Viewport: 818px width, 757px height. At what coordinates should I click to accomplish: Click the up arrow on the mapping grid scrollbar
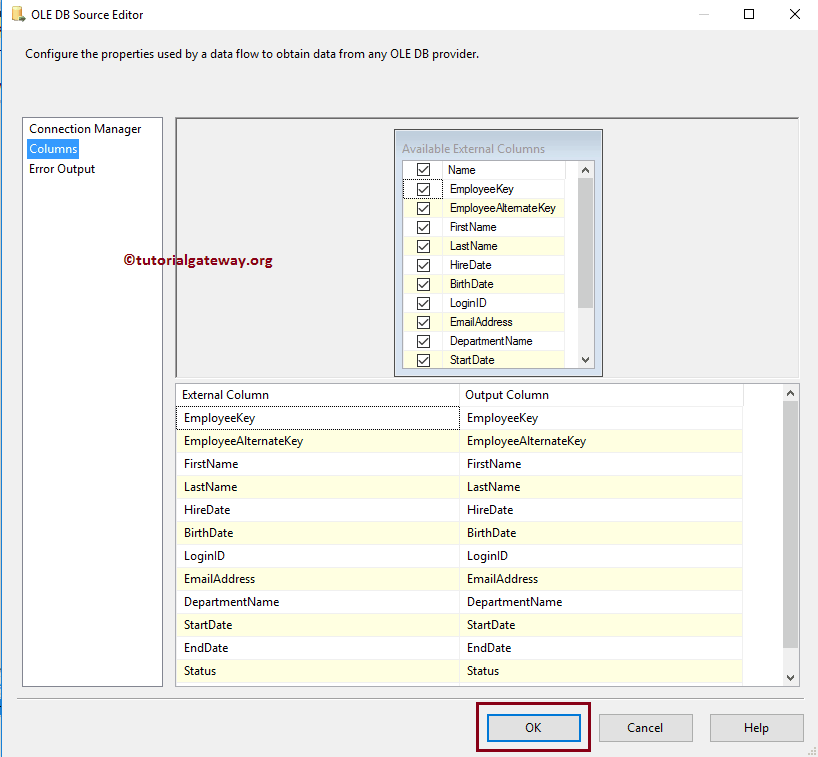789,392
